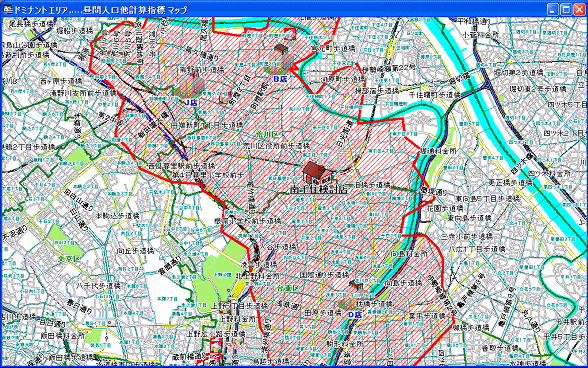
Task: Click the 駒形料金所 toll gate label
Action: 345,344
